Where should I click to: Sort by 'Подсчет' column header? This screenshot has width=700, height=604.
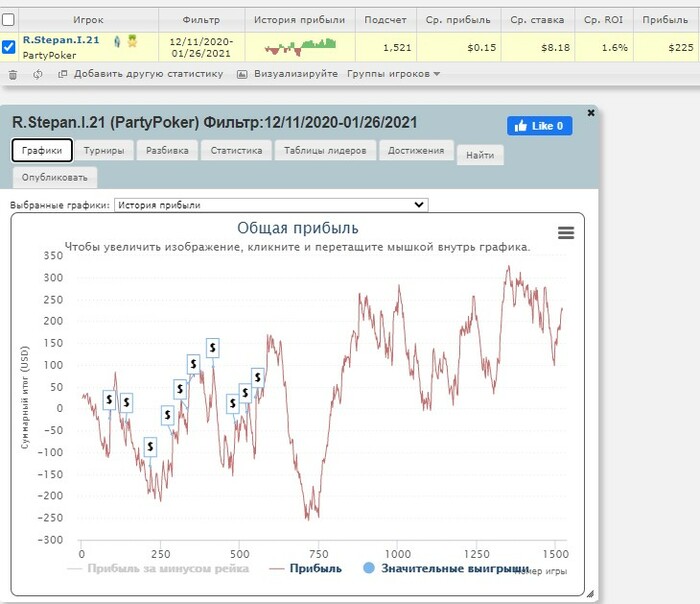386,20
